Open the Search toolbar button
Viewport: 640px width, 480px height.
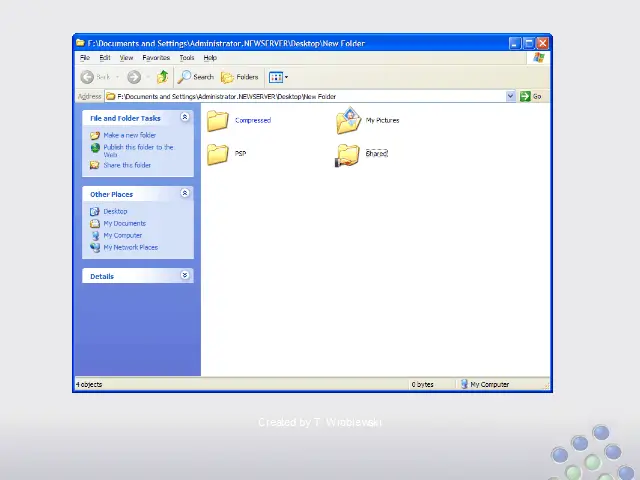196,77
